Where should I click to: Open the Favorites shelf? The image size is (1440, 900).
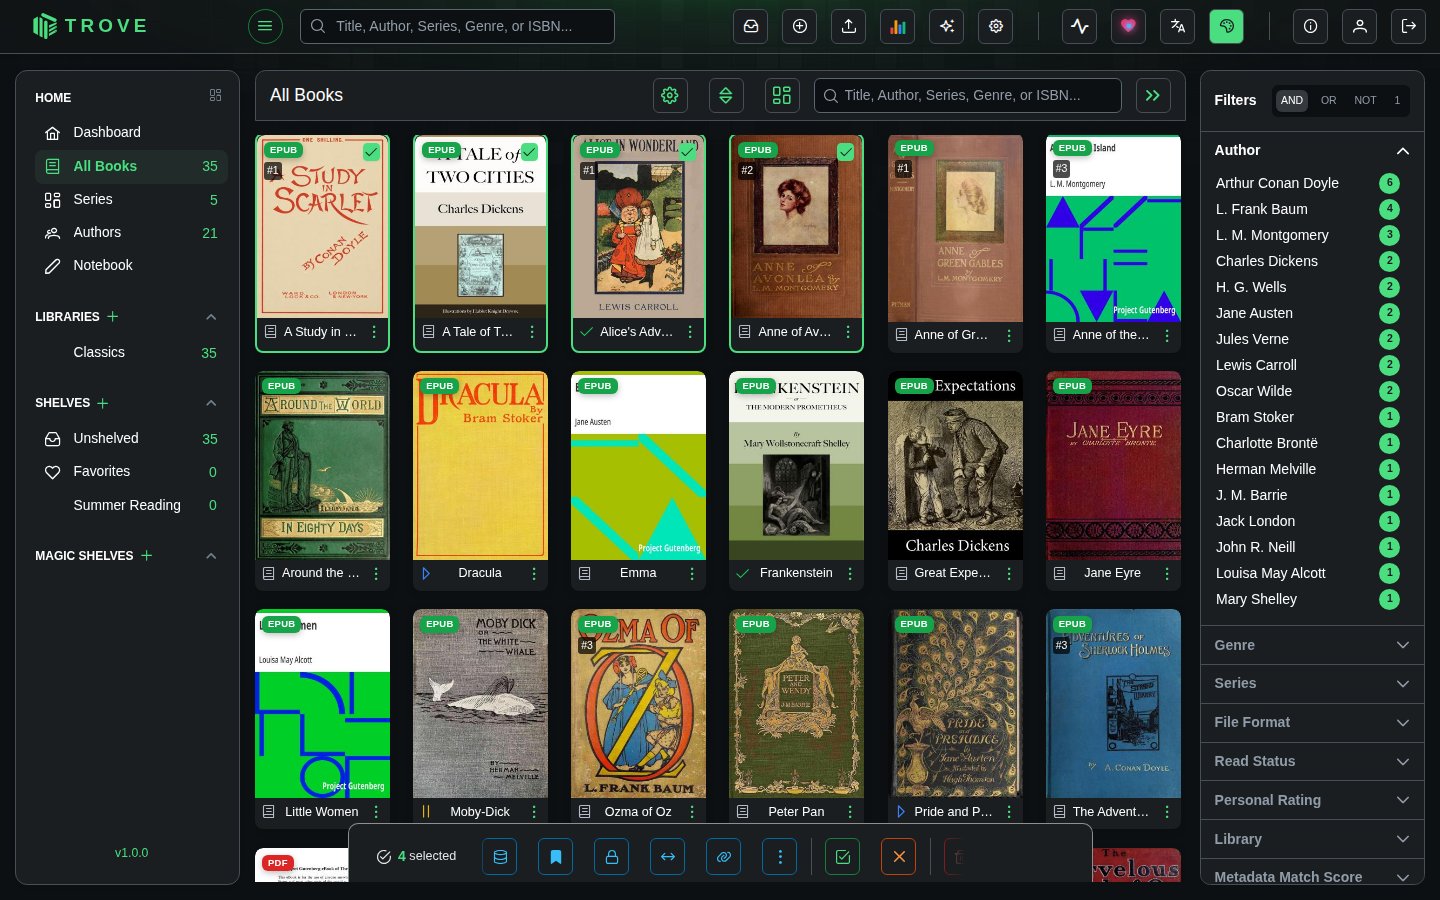[131, 471]
